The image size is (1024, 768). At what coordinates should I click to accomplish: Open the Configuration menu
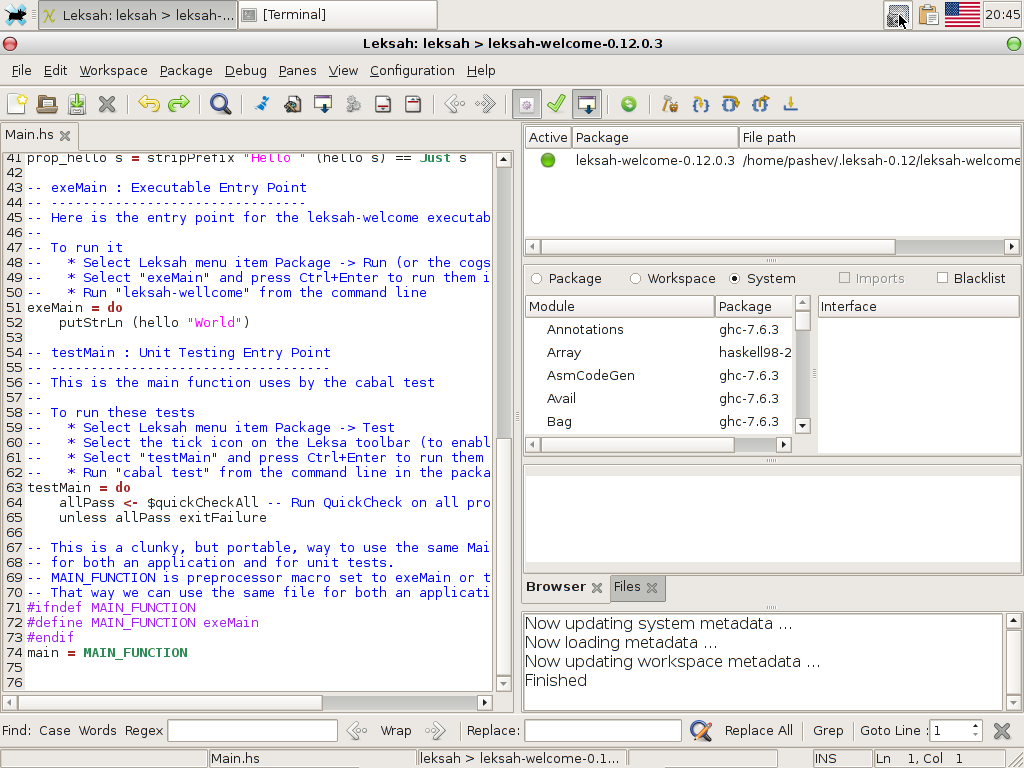coord(412,71)
